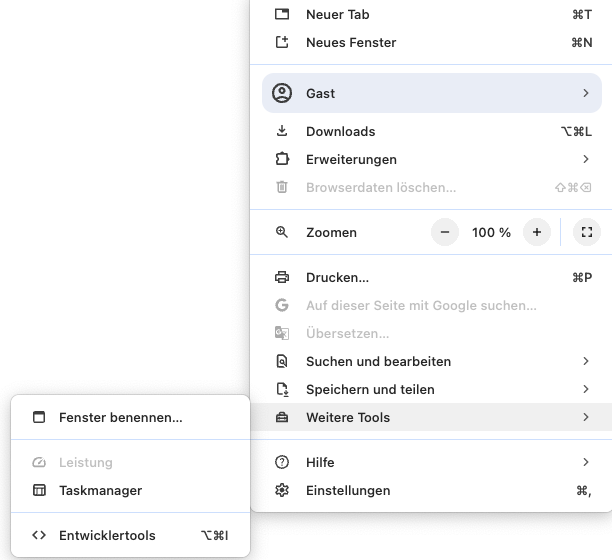
Task: Click the Neuer Tab icon
Action: tap(282, 14)
